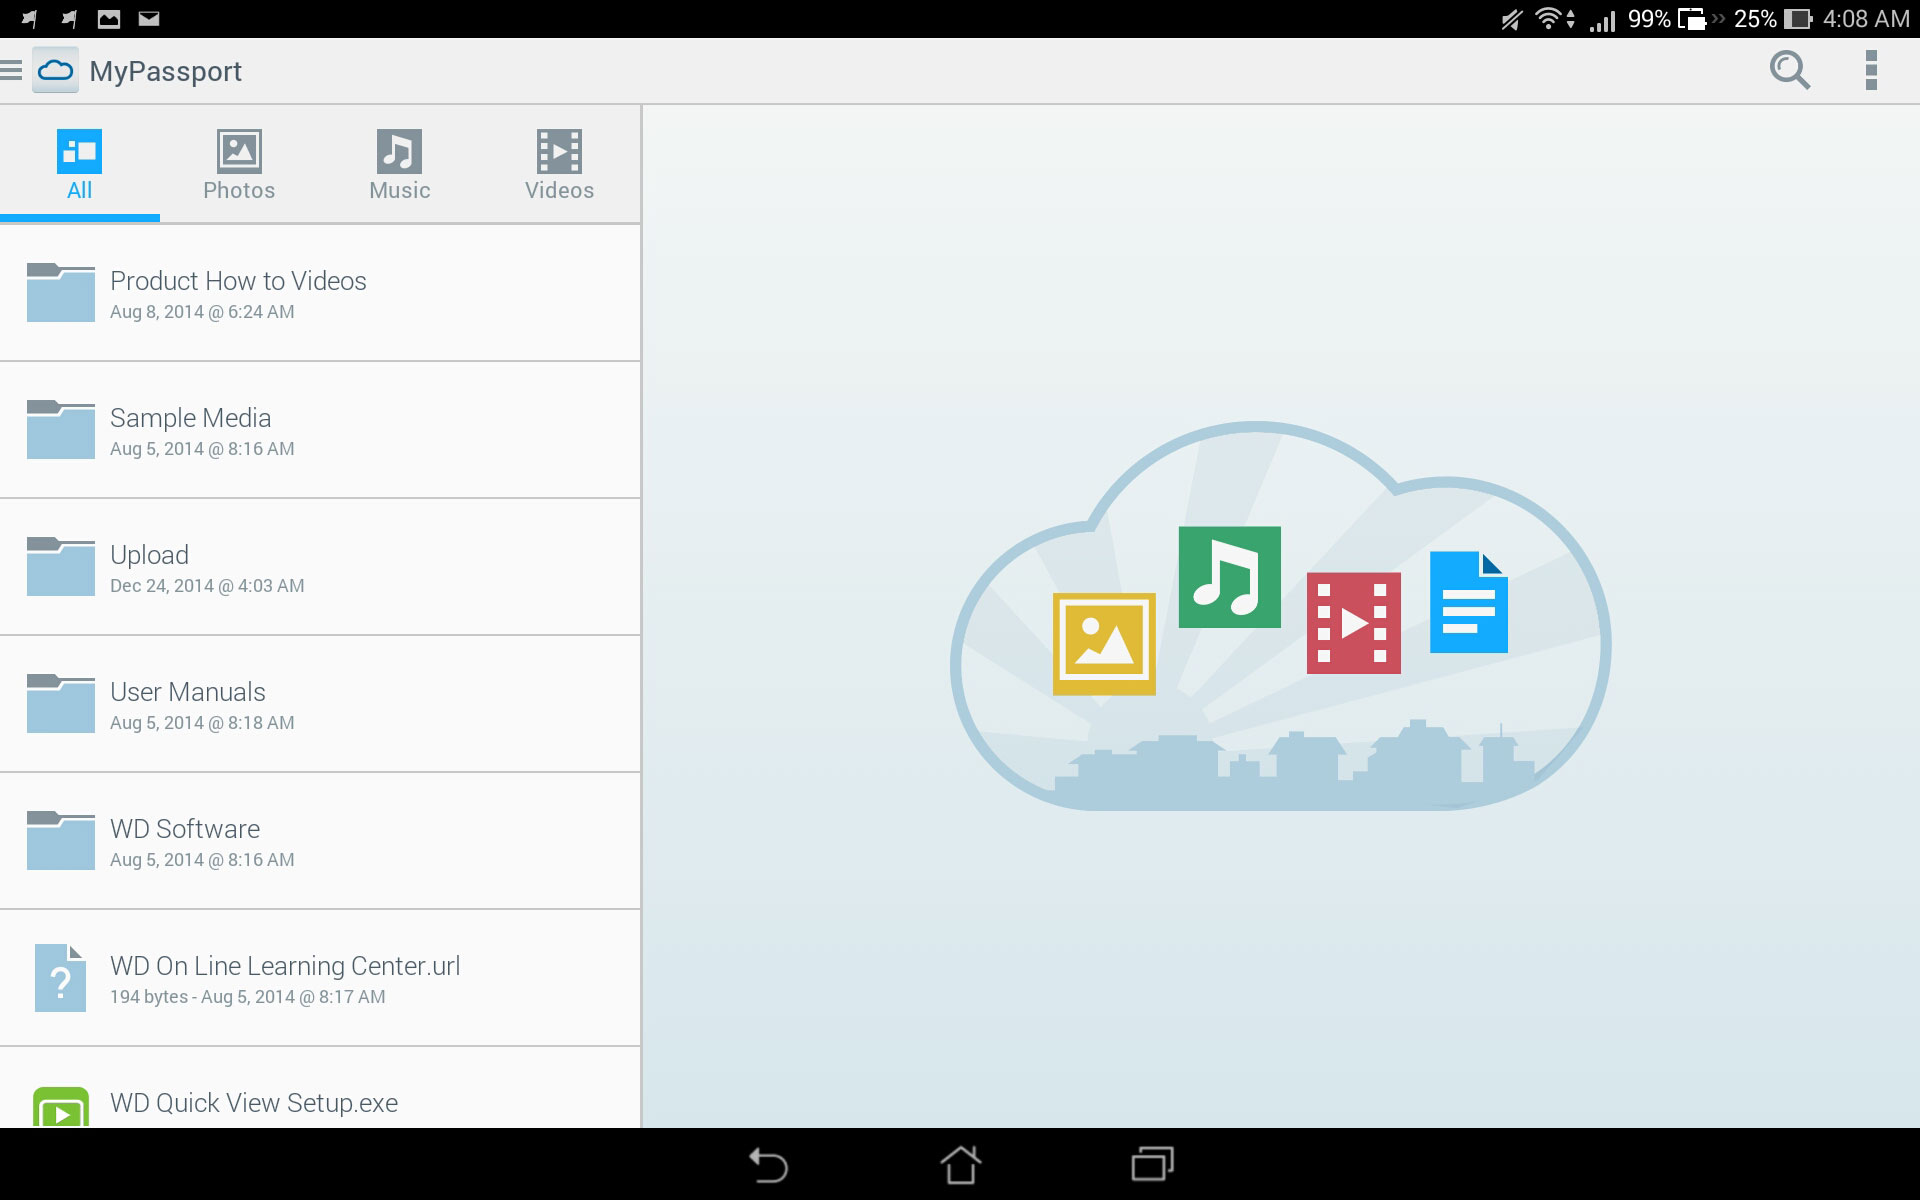Tap the green music note icon in cloud
This screenshot has width=1920, height=1200.
pos(1229,577)
